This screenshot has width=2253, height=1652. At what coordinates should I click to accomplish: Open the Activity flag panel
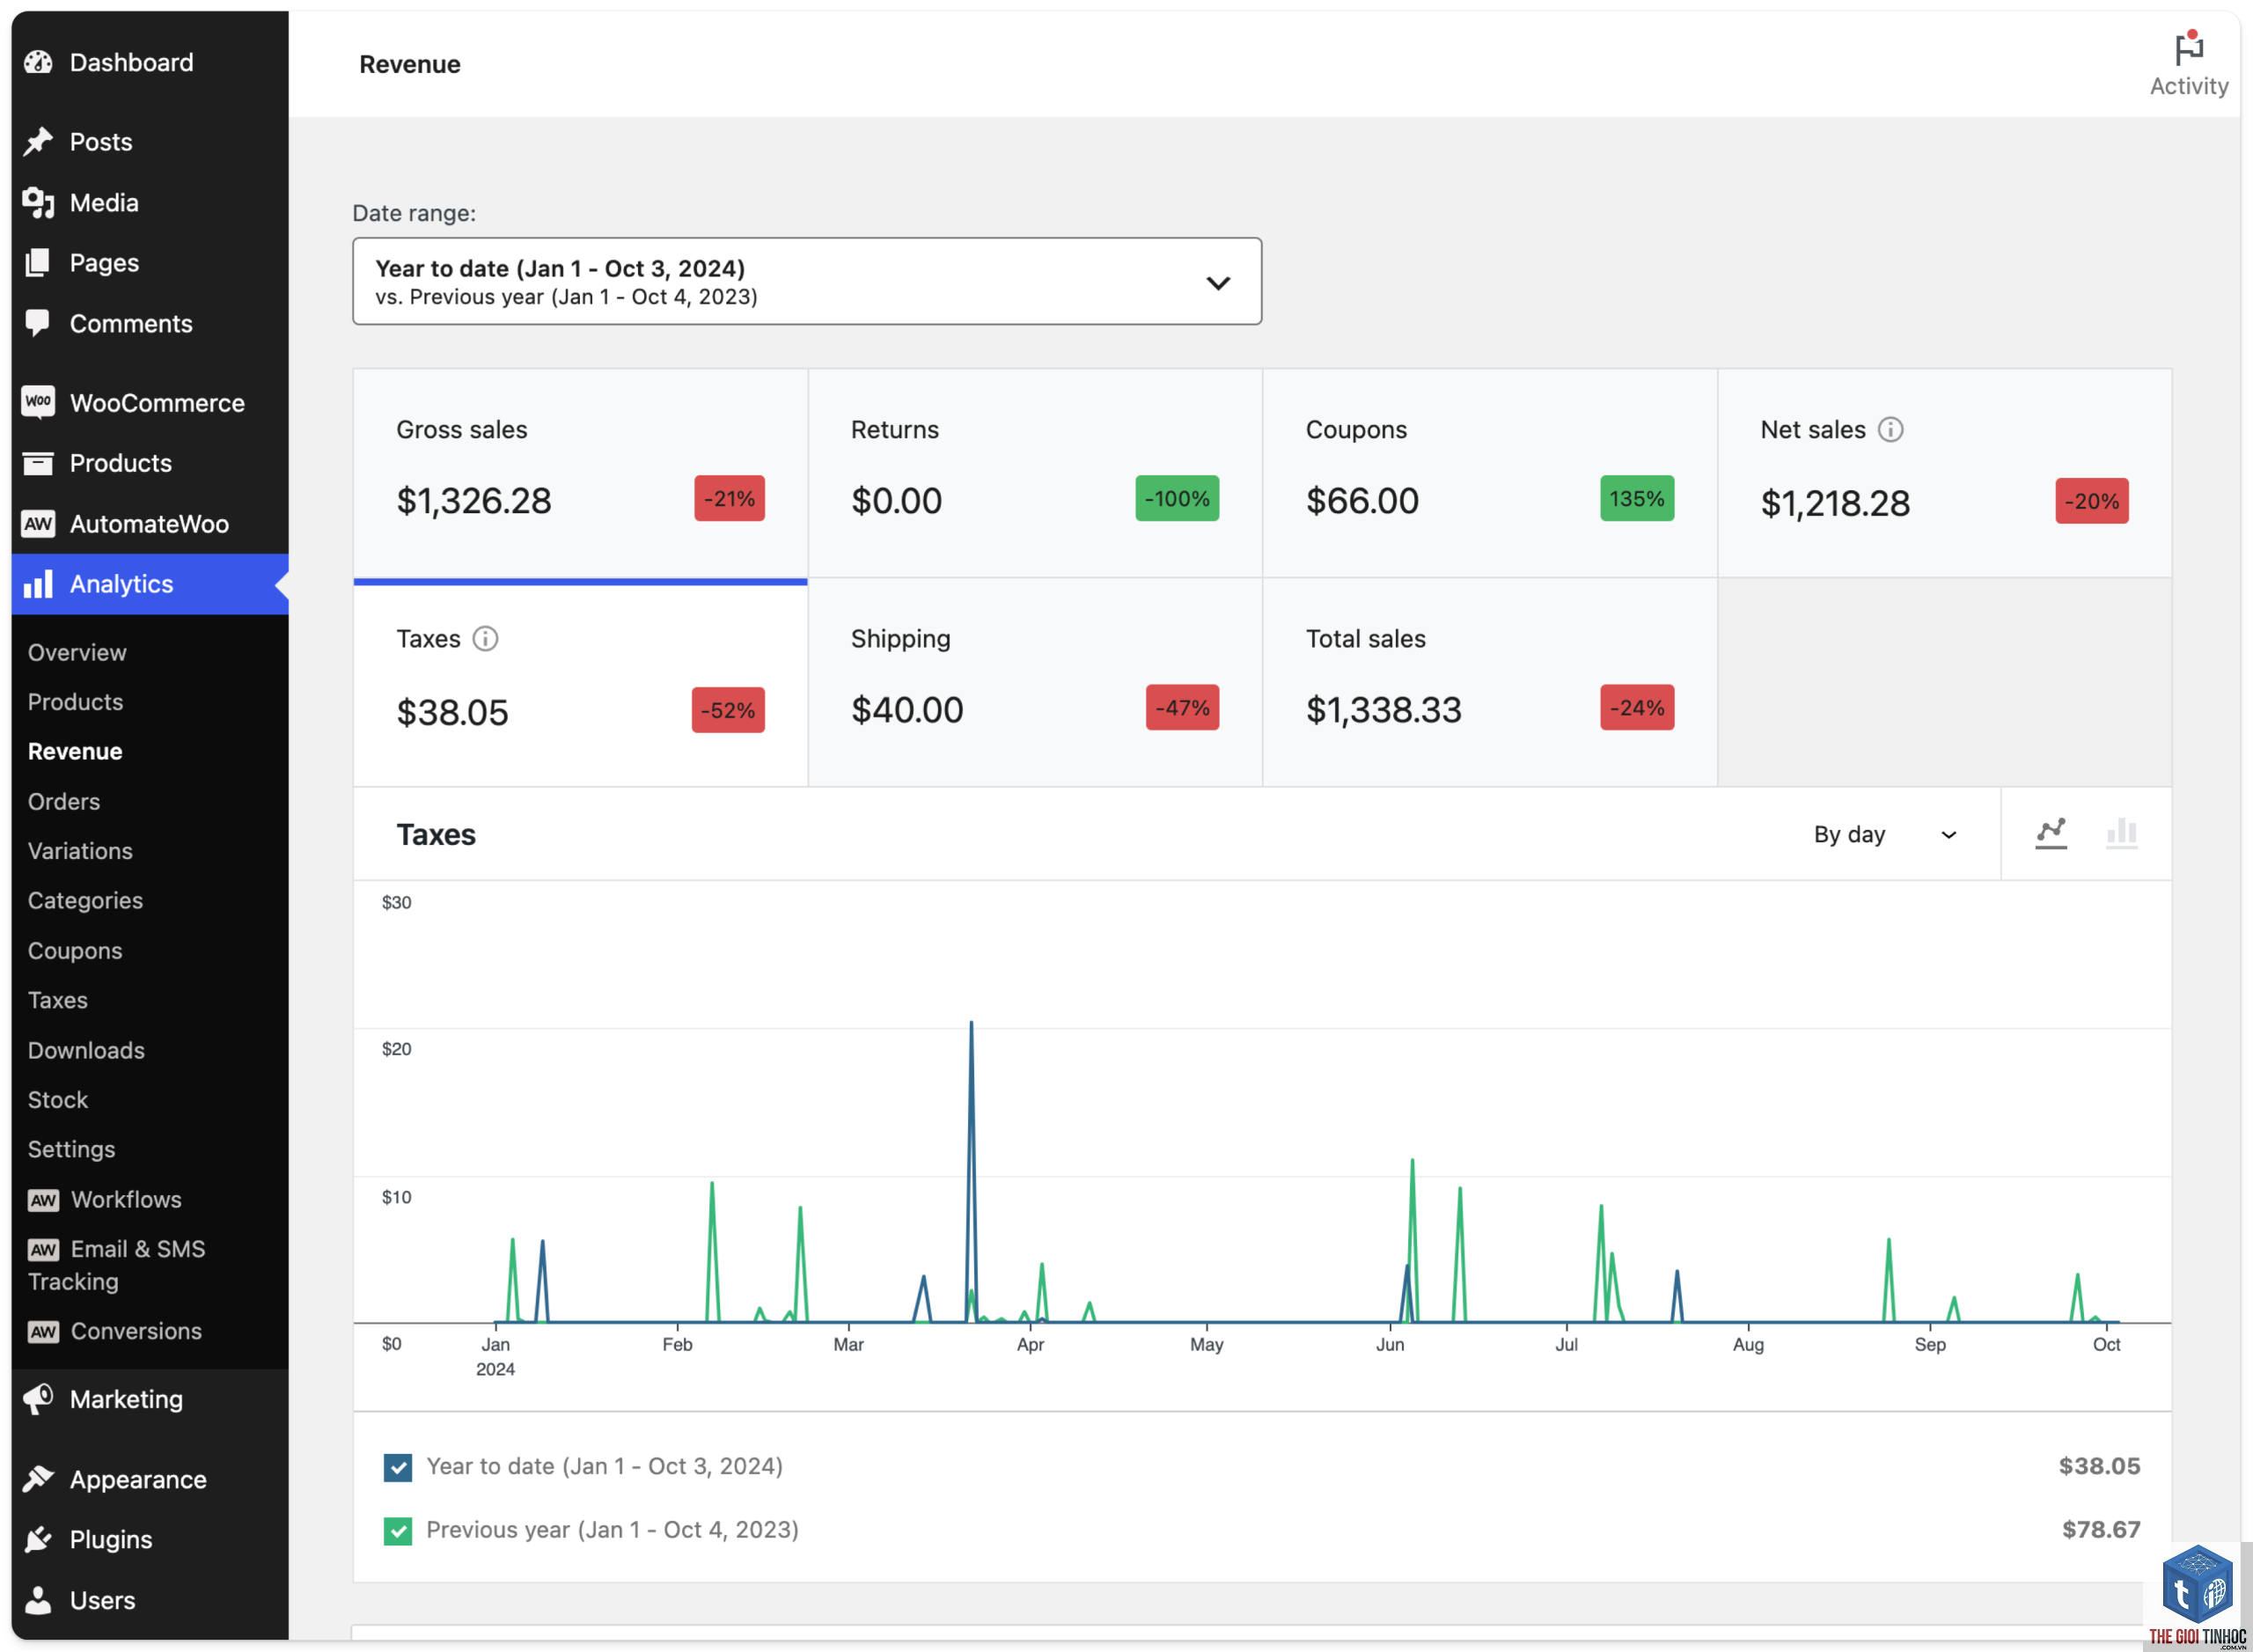(2188, 64)
